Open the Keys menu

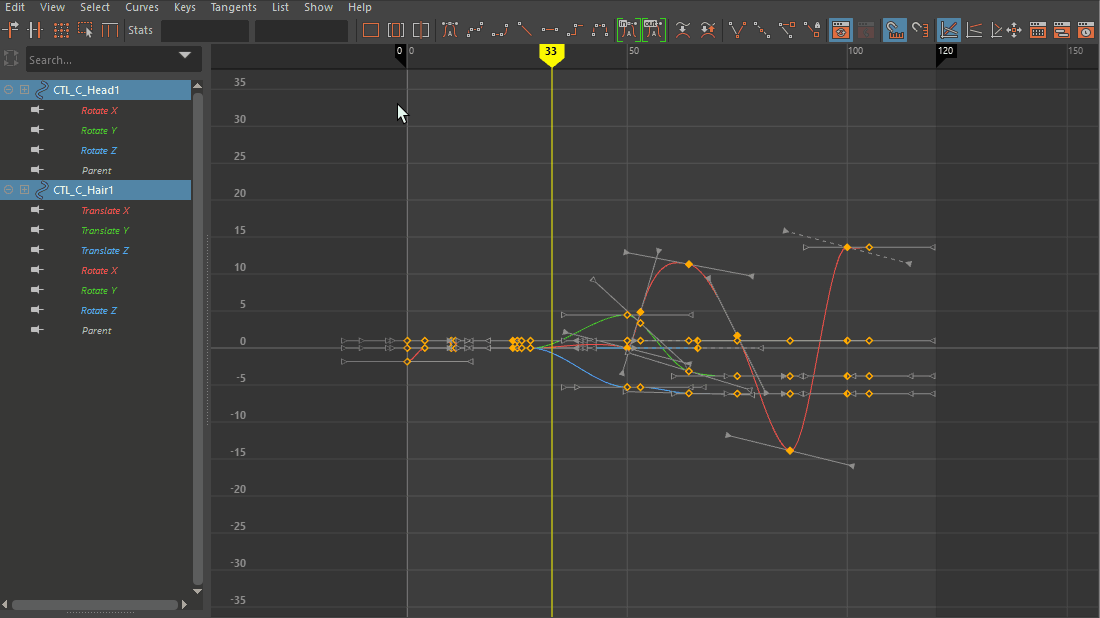pos(185,7)
